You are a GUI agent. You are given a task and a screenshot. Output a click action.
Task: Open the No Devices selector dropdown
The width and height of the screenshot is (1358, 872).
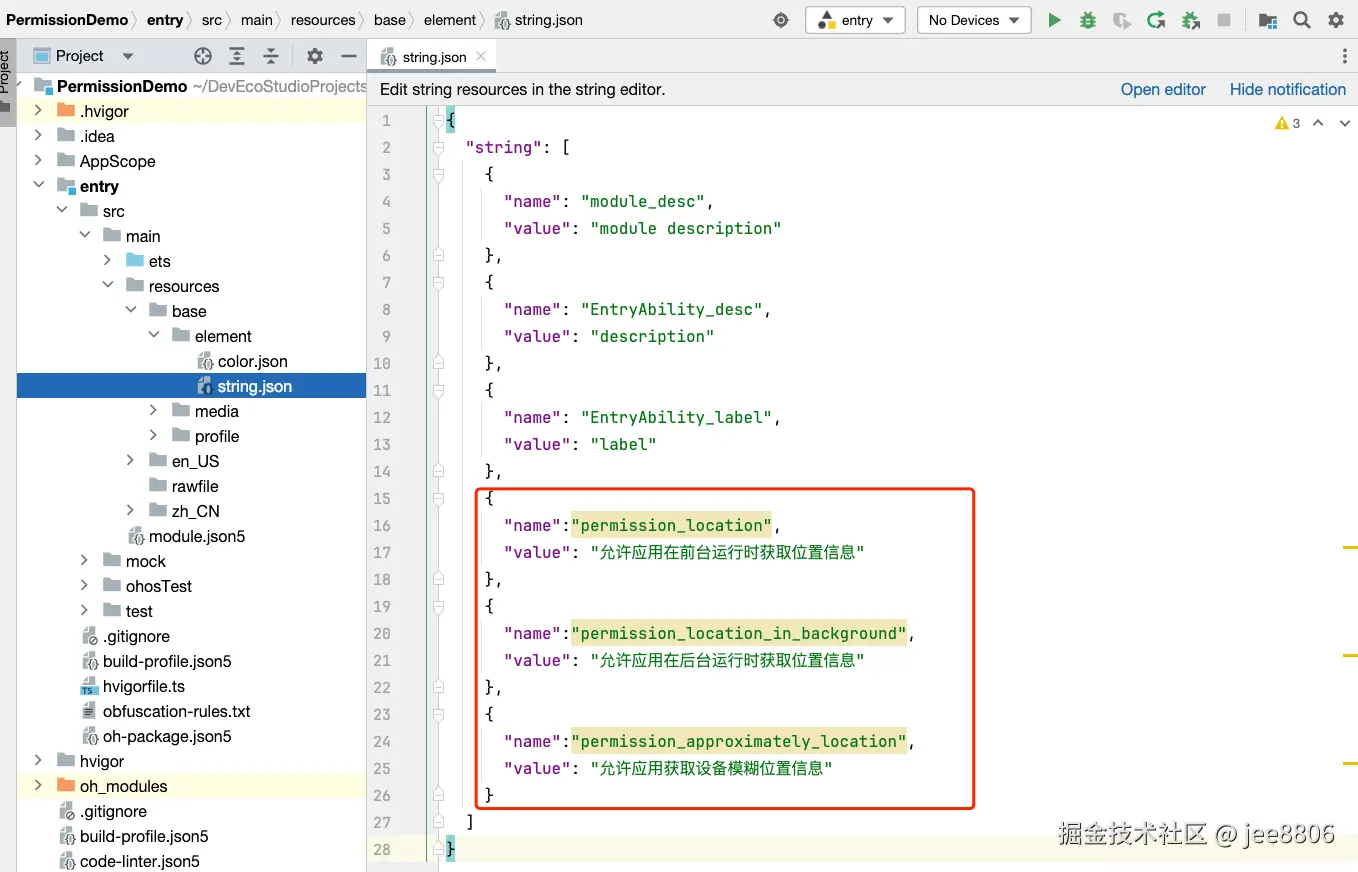(974, 20)
